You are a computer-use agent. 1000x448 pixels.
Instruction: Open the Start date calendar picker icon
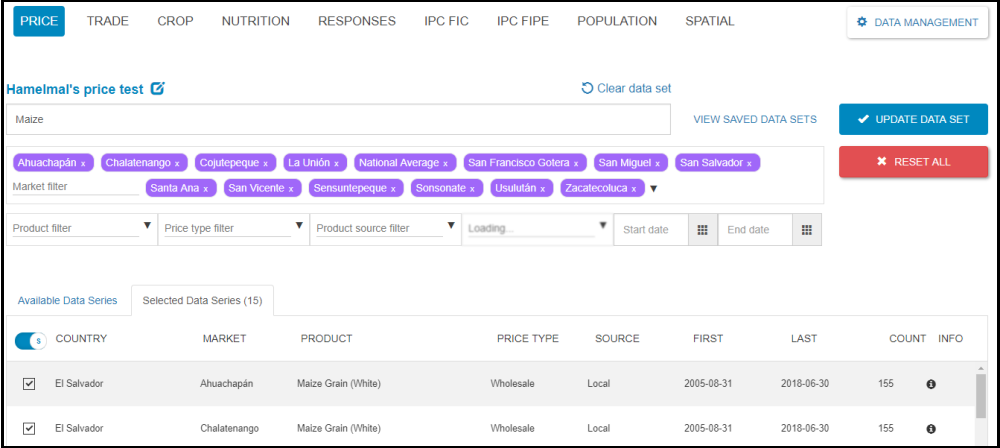pyautogui.click(x=702, y=229)
